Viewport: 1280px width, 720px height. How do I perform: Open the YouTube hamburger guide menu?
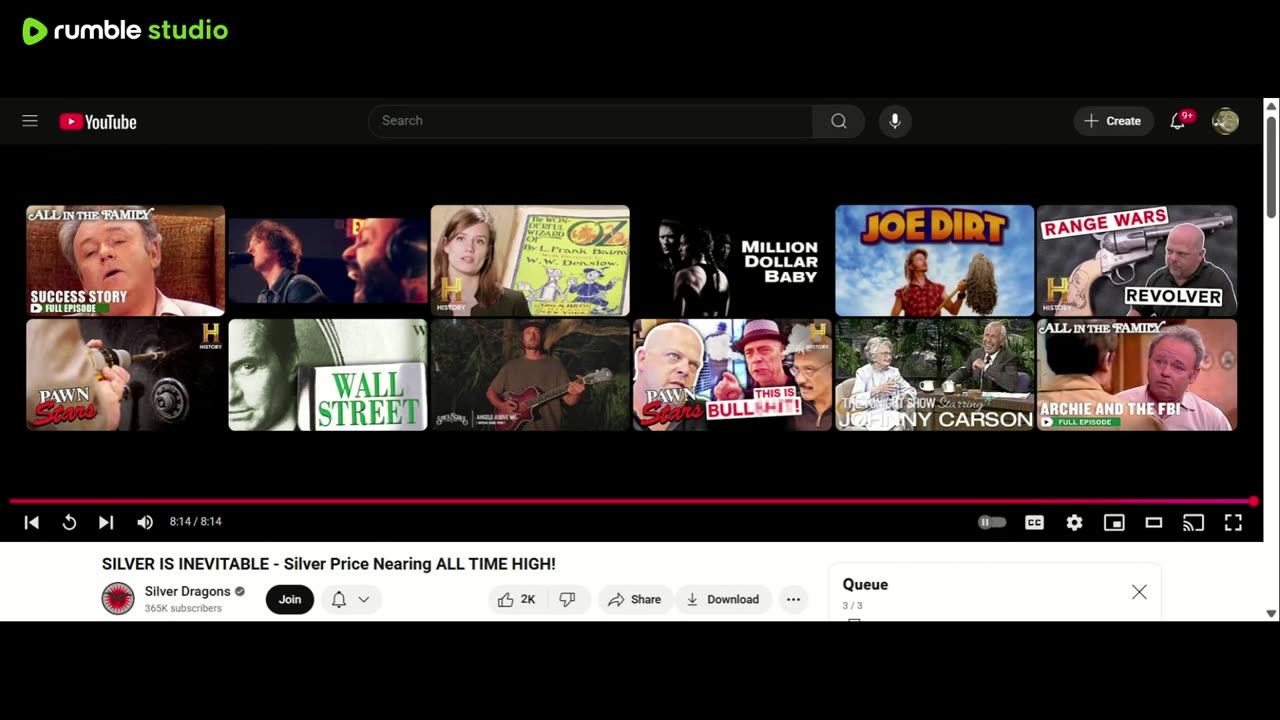pos(30,121)
